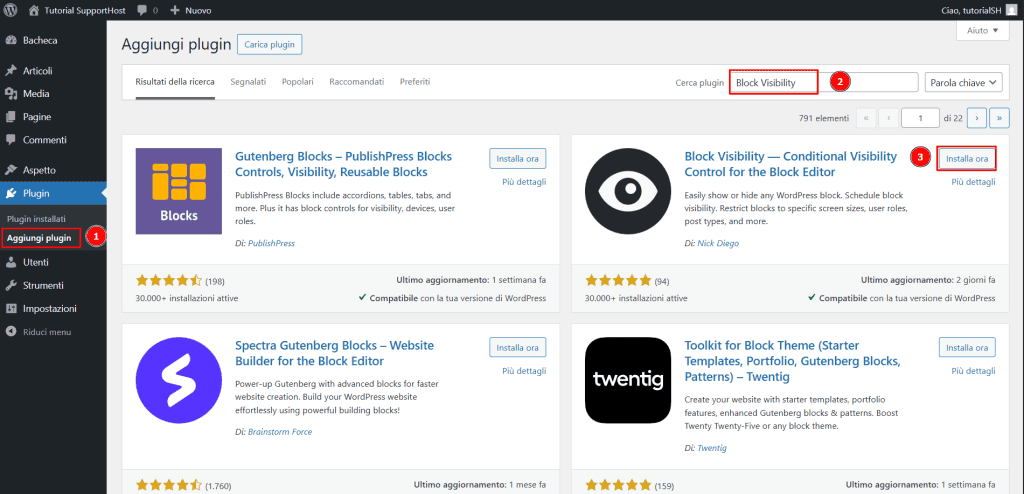Click the Media icon in sidebar
The width and height of the screenshot is (1024, 494).
click(11, 94)
